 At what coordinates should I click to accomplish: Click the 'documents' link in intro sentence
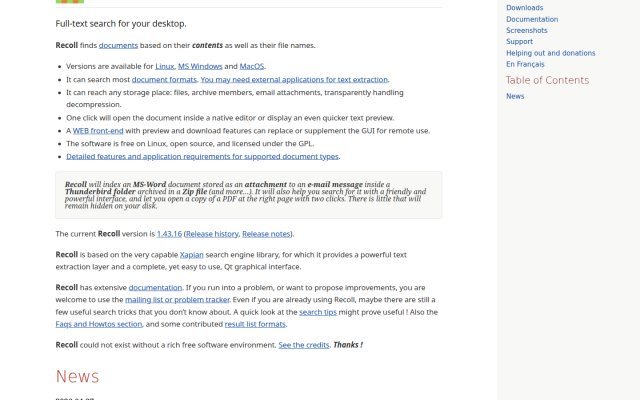pos(118,45)
